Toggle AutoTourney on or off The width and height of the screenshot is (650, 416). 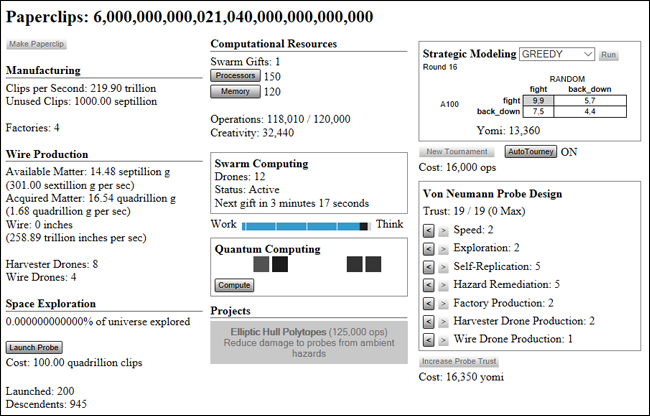(531, 152)
